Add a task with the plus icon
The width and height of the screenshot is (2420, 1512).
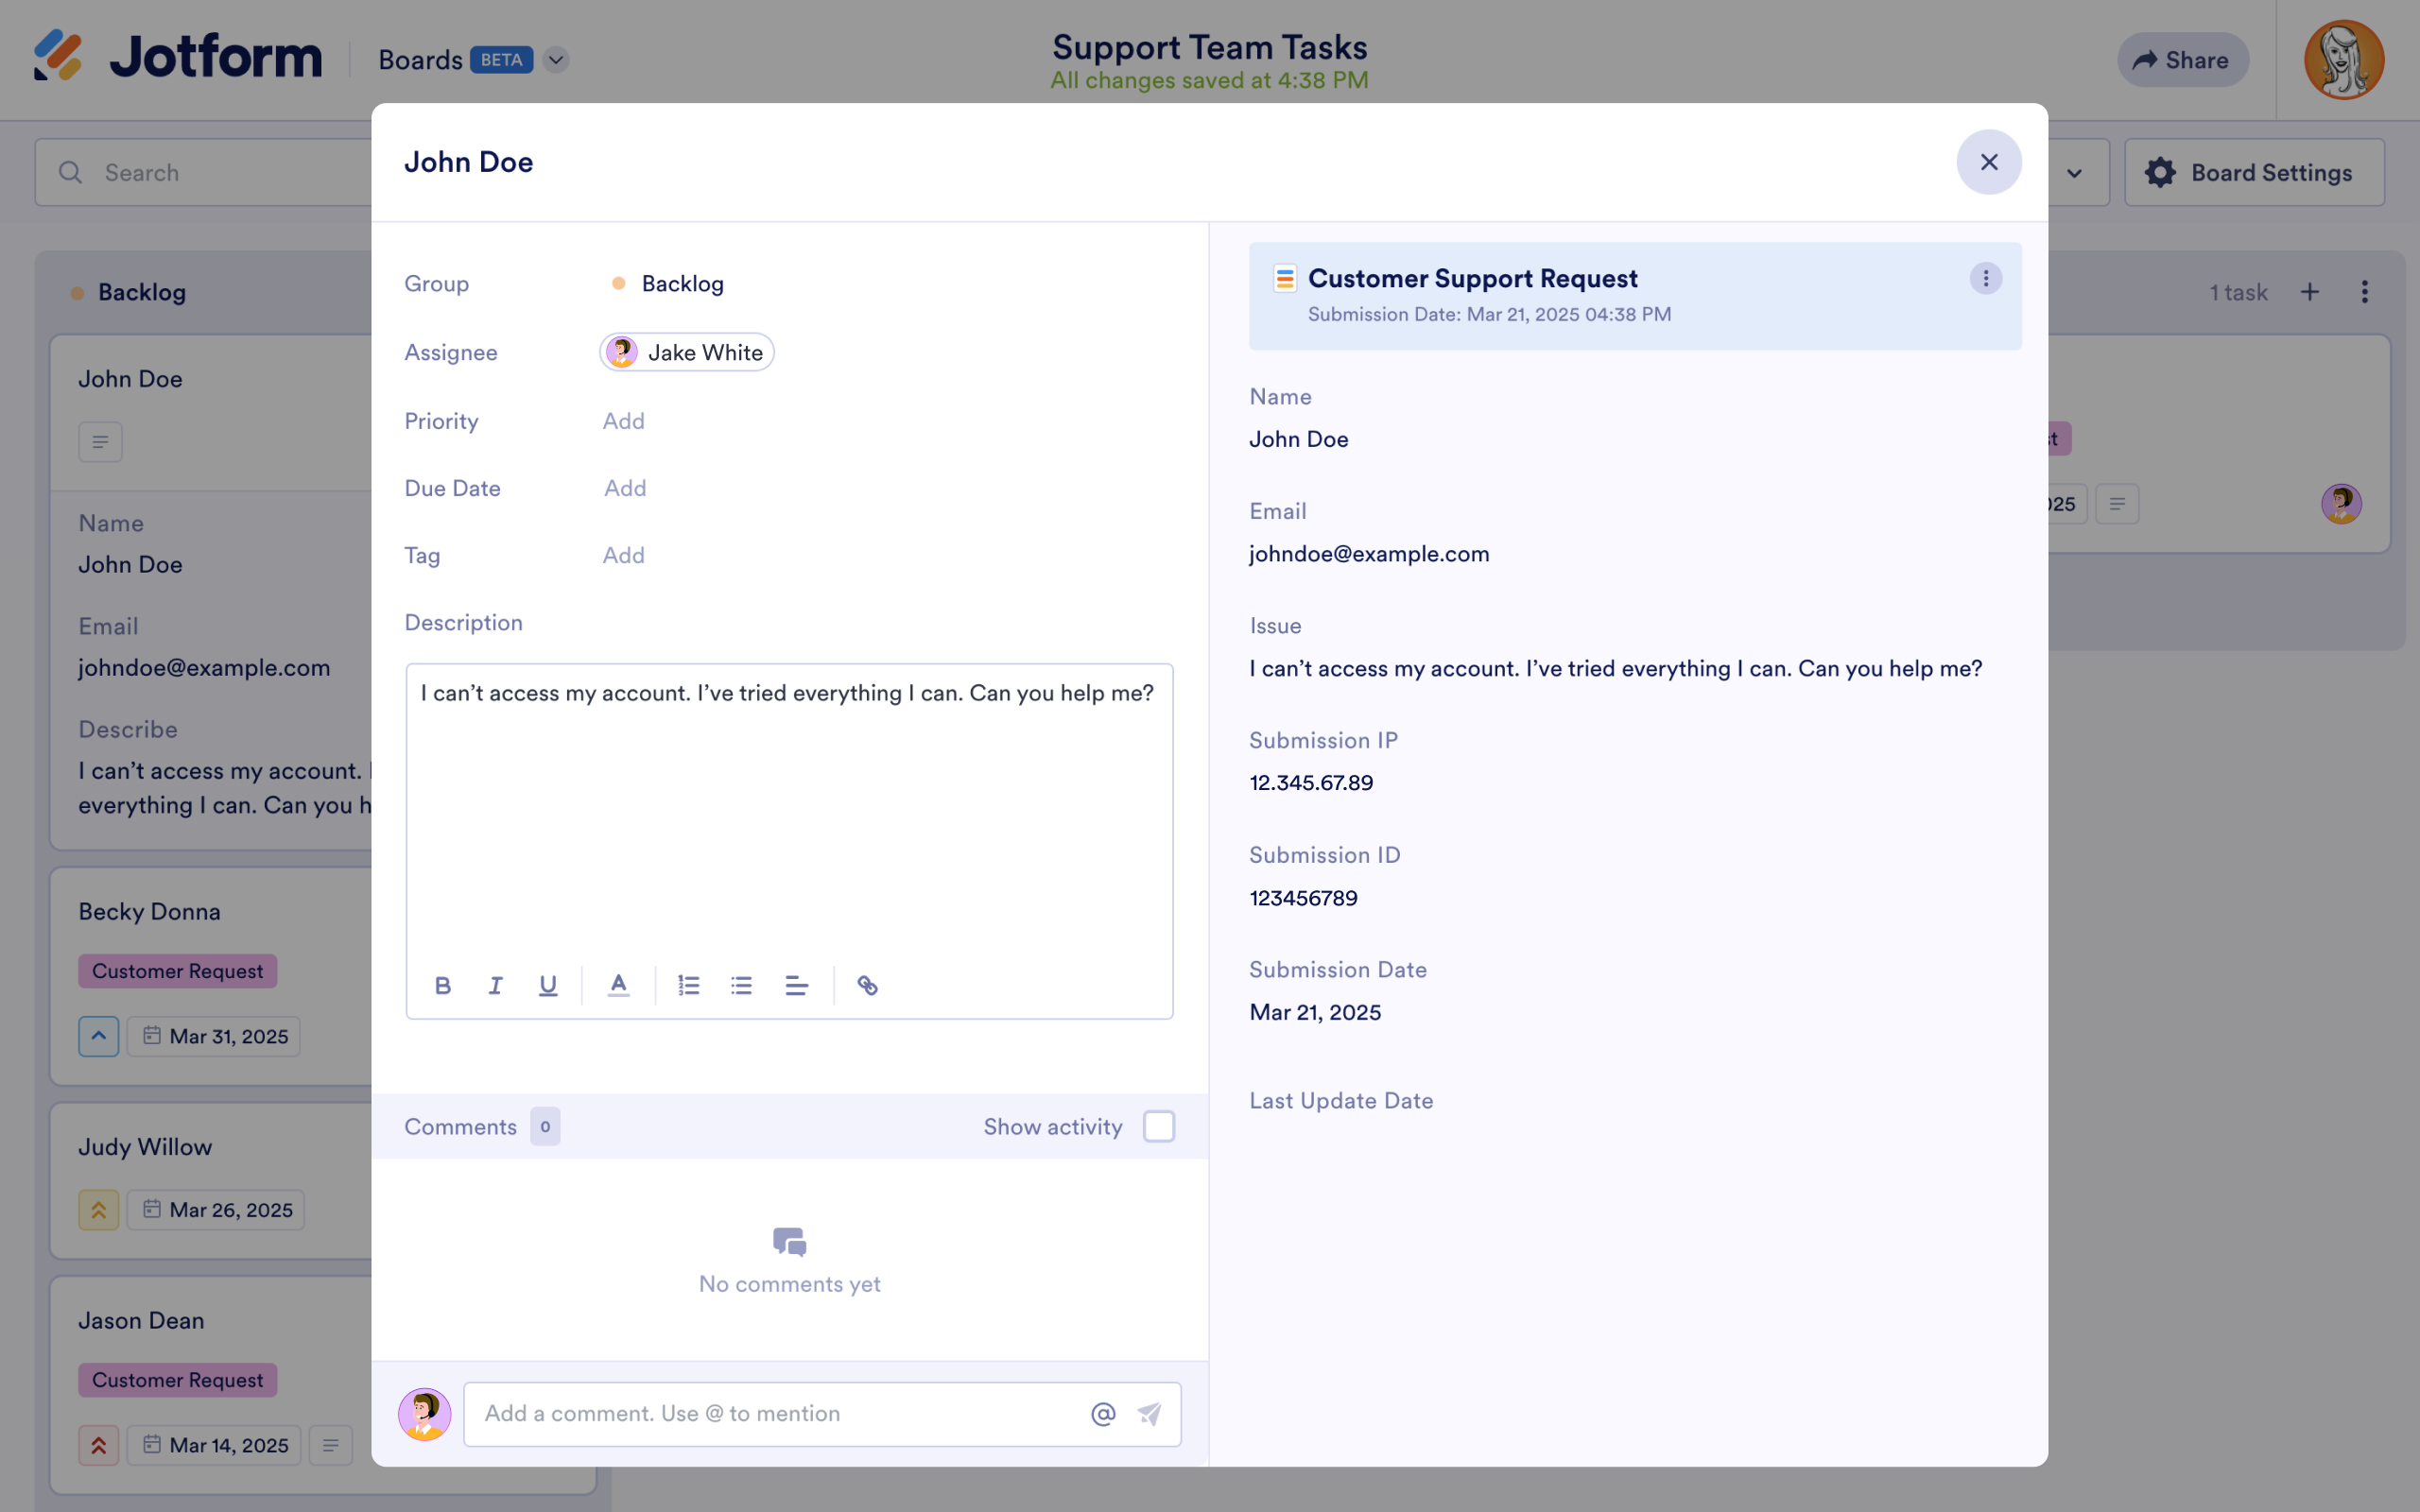[x=2310, y=292]
